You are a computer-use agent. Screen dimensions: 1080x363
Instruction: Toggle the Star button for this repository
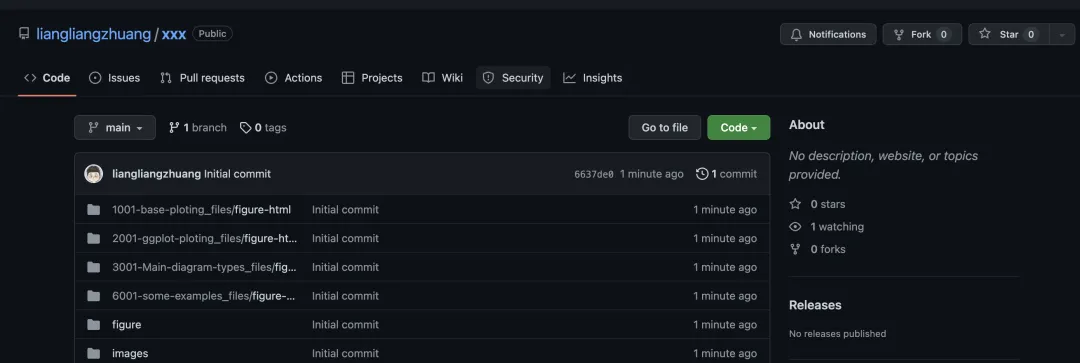tap(1008, 34)
